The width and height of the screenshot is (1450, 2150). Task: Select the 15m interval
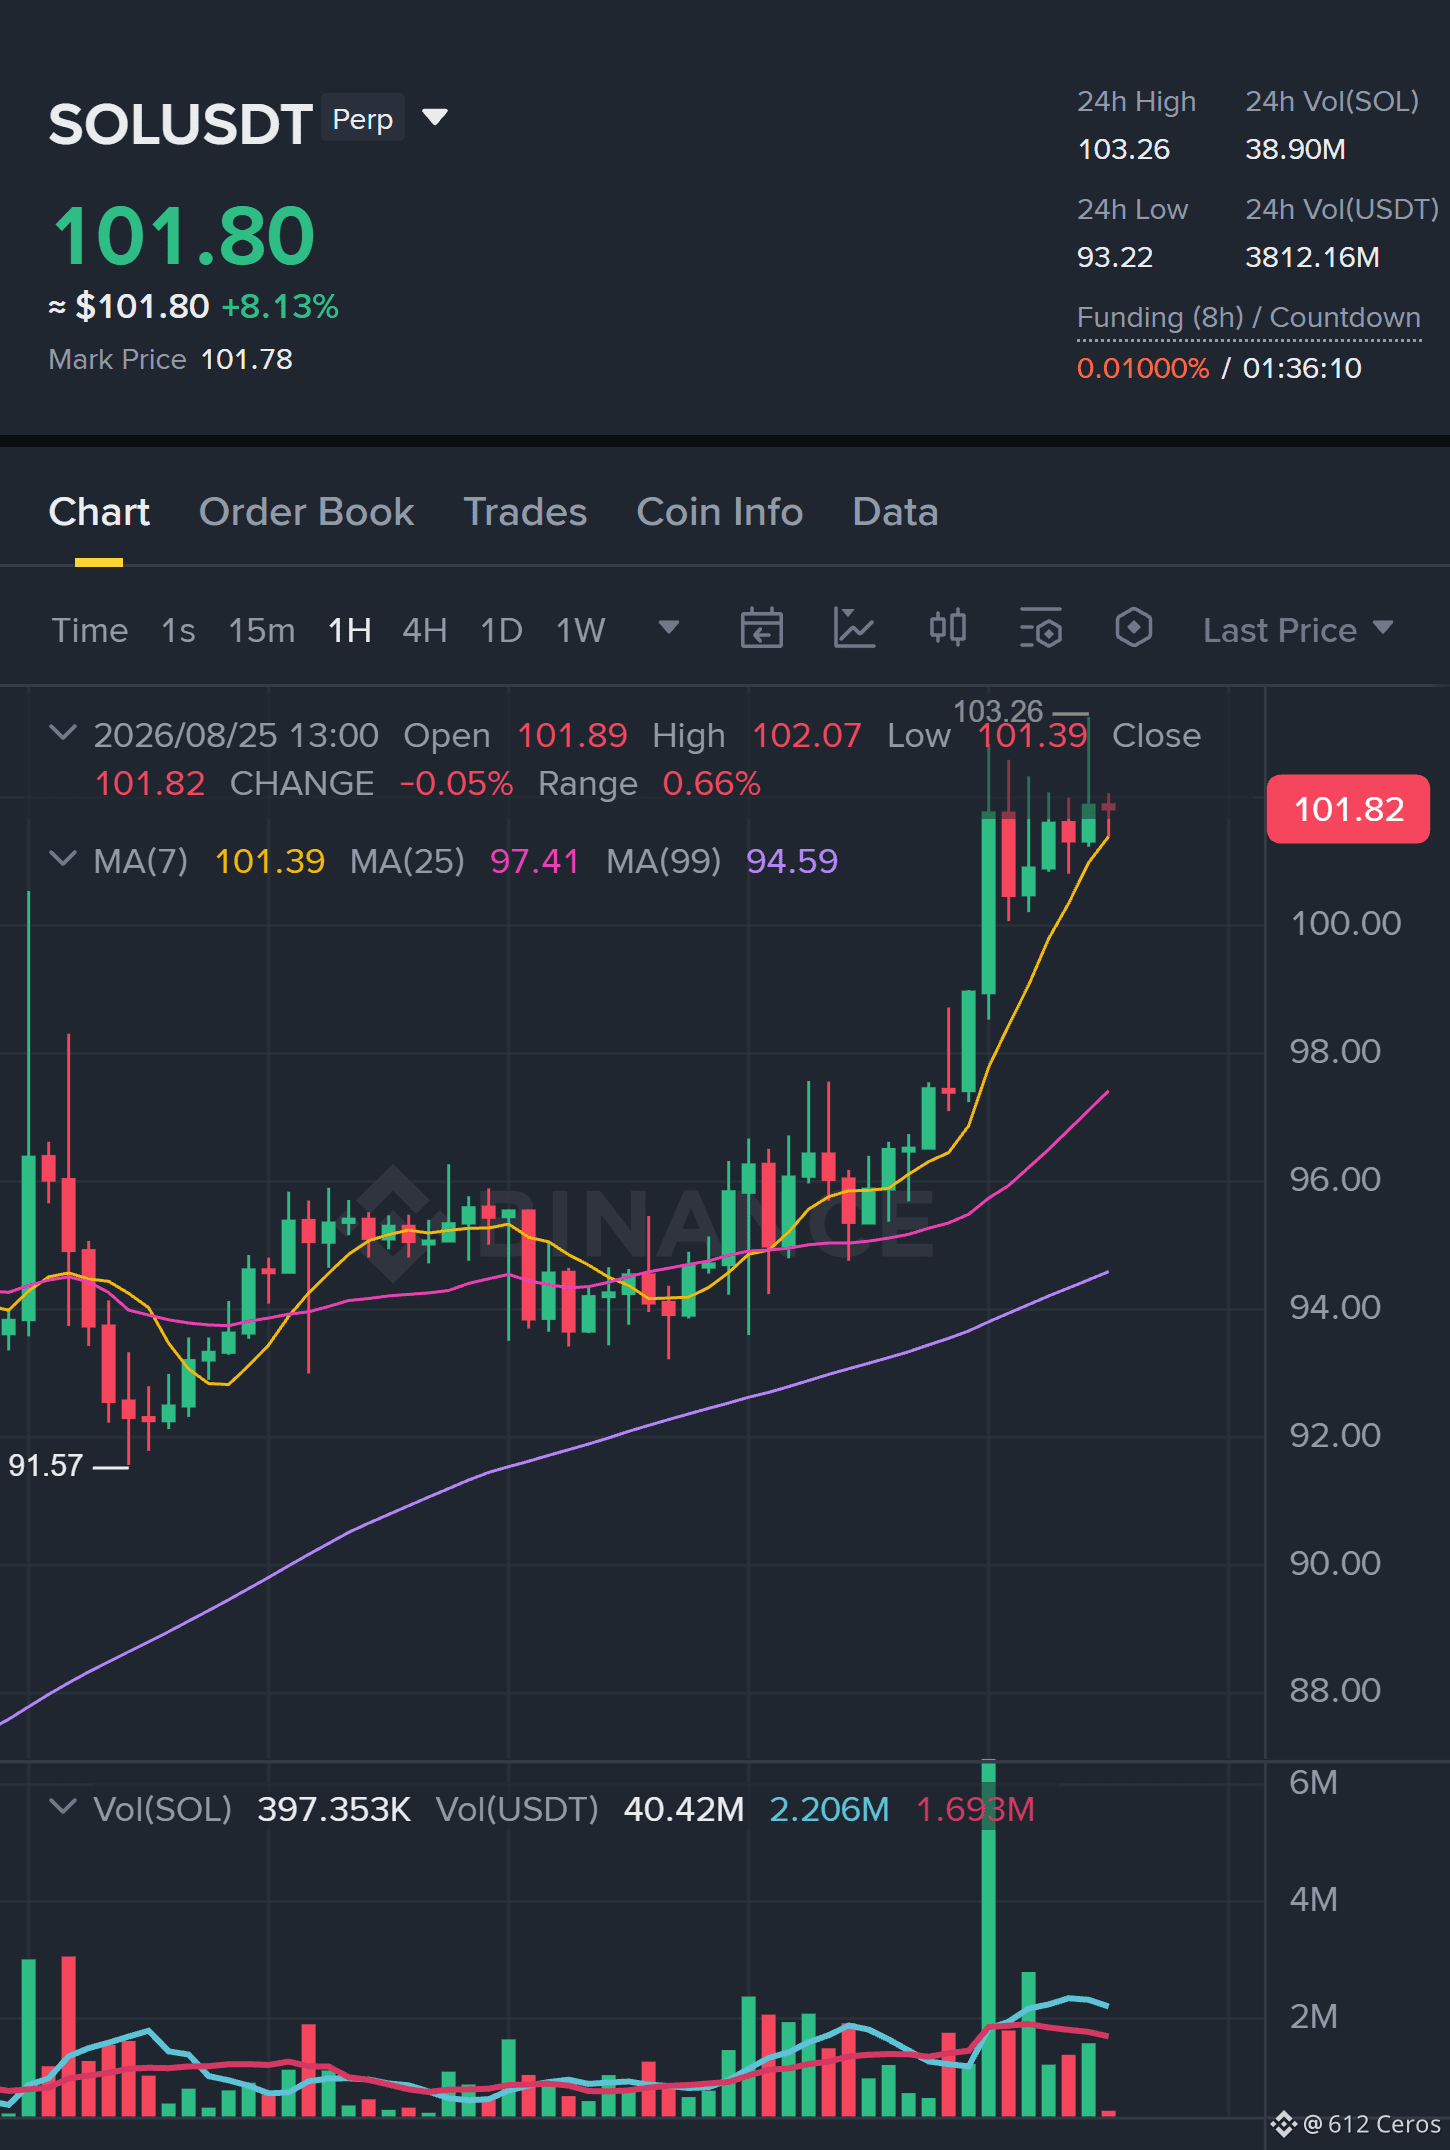click(262, 630)
